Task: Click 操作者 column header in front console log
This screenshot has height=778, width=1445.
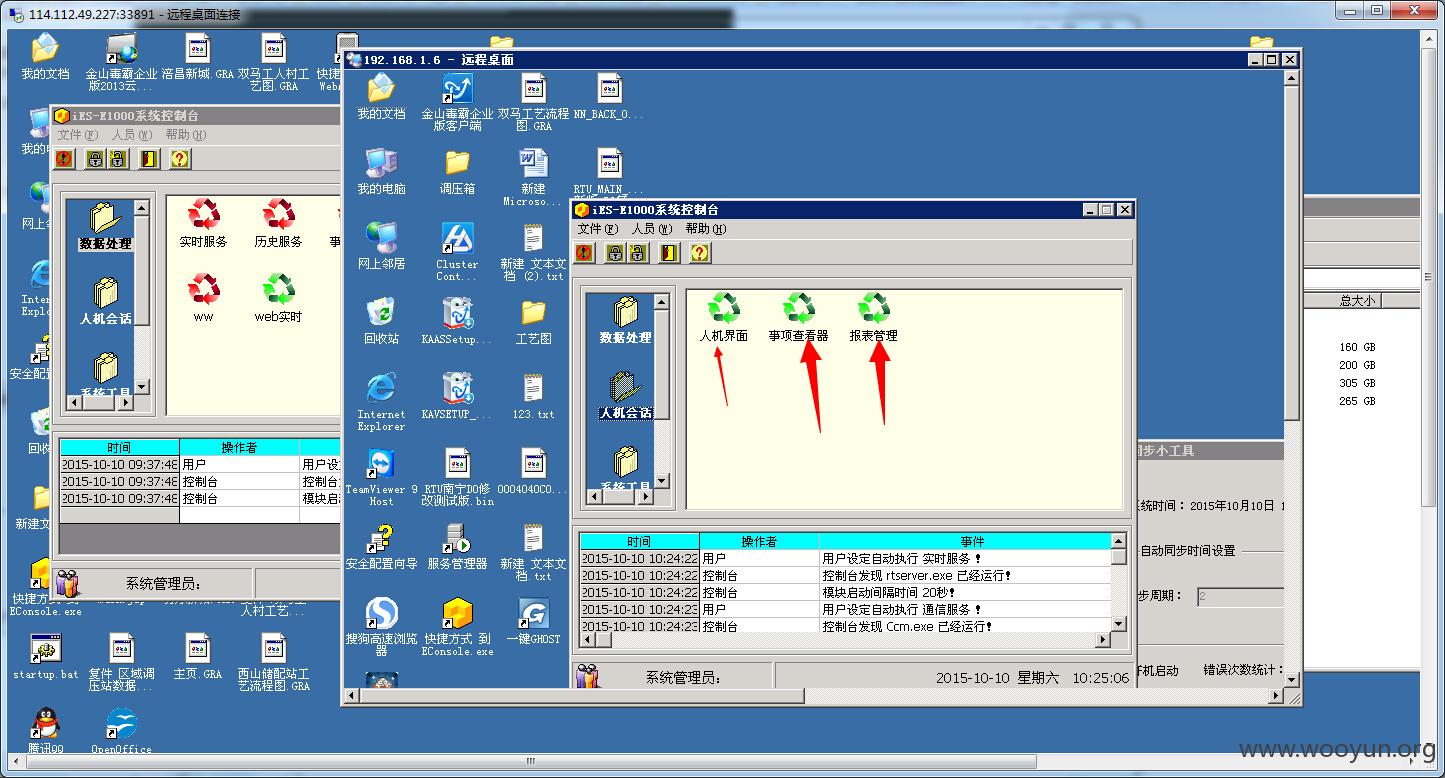Action: [759, 541]
